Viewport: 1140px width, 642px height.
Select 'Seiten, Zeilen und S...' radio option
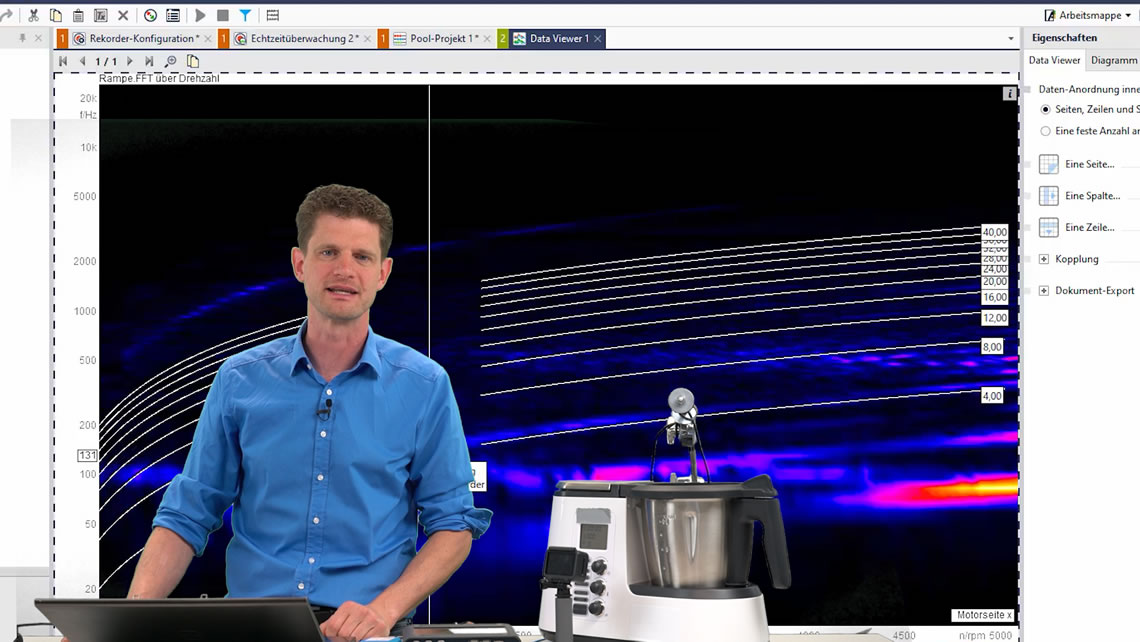click(x=1046, y=109)
